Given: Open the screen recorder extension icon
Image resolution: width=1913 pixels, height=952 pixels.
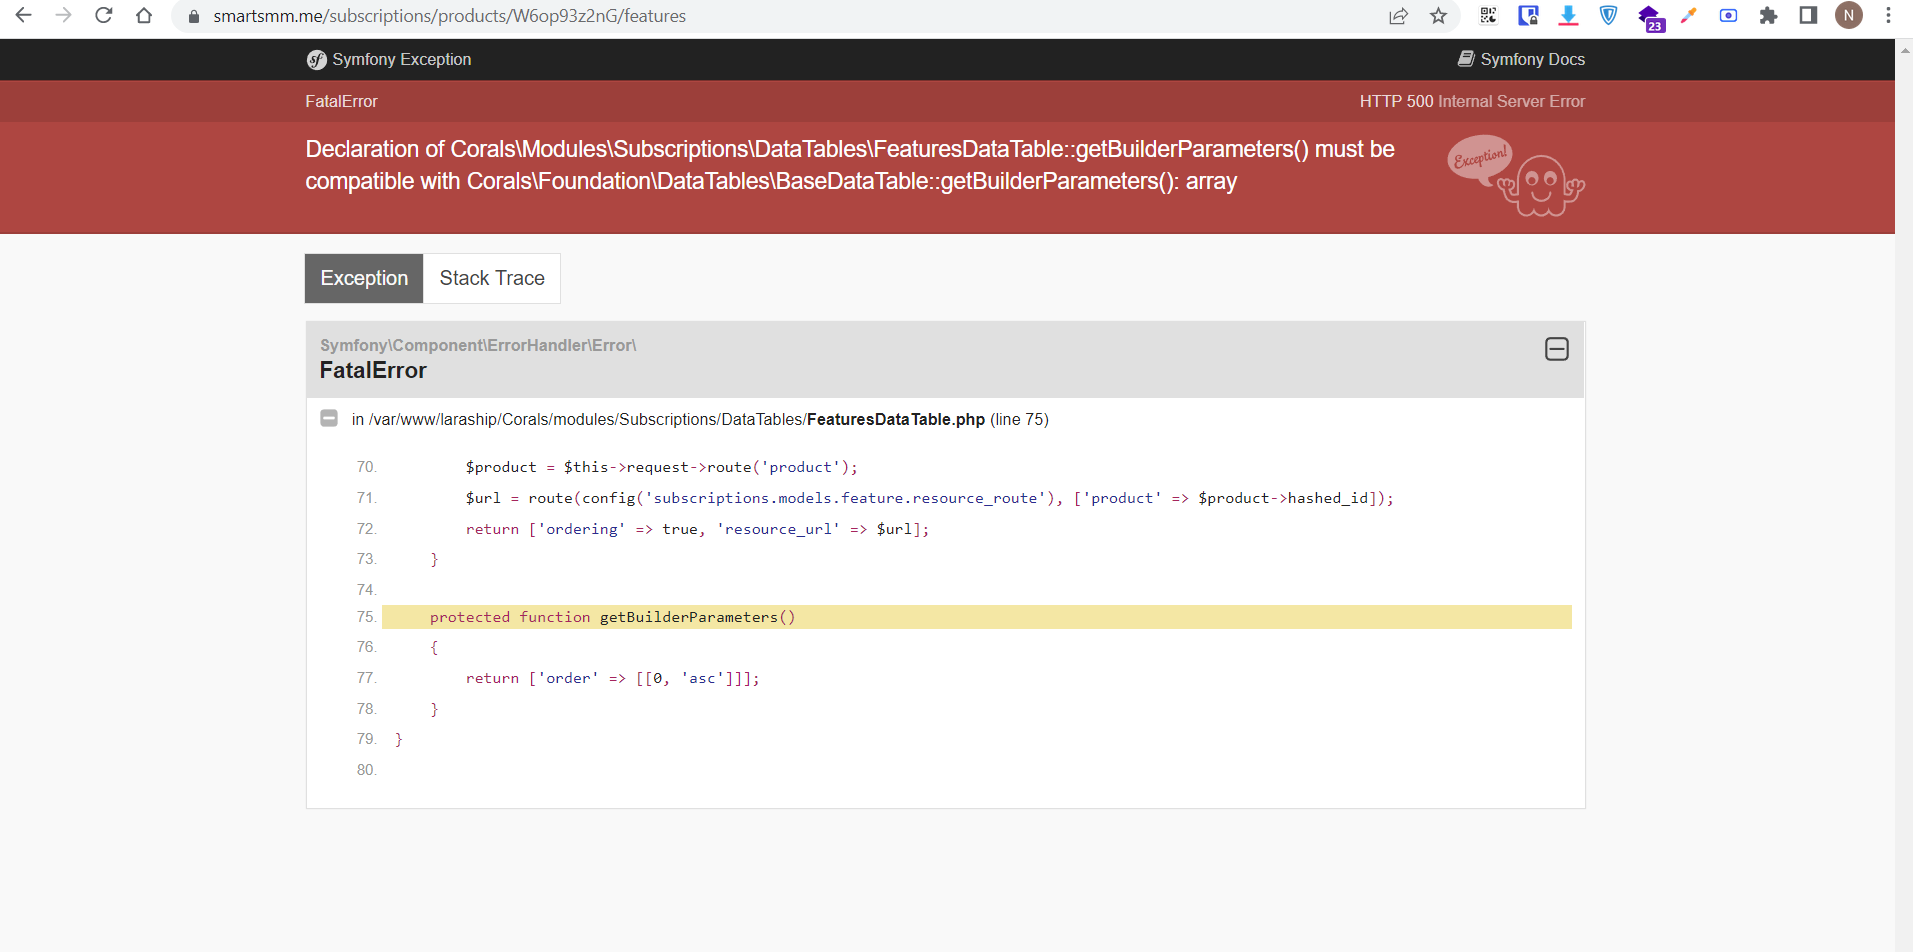Looking at the screenshot, I should 1728,16.
